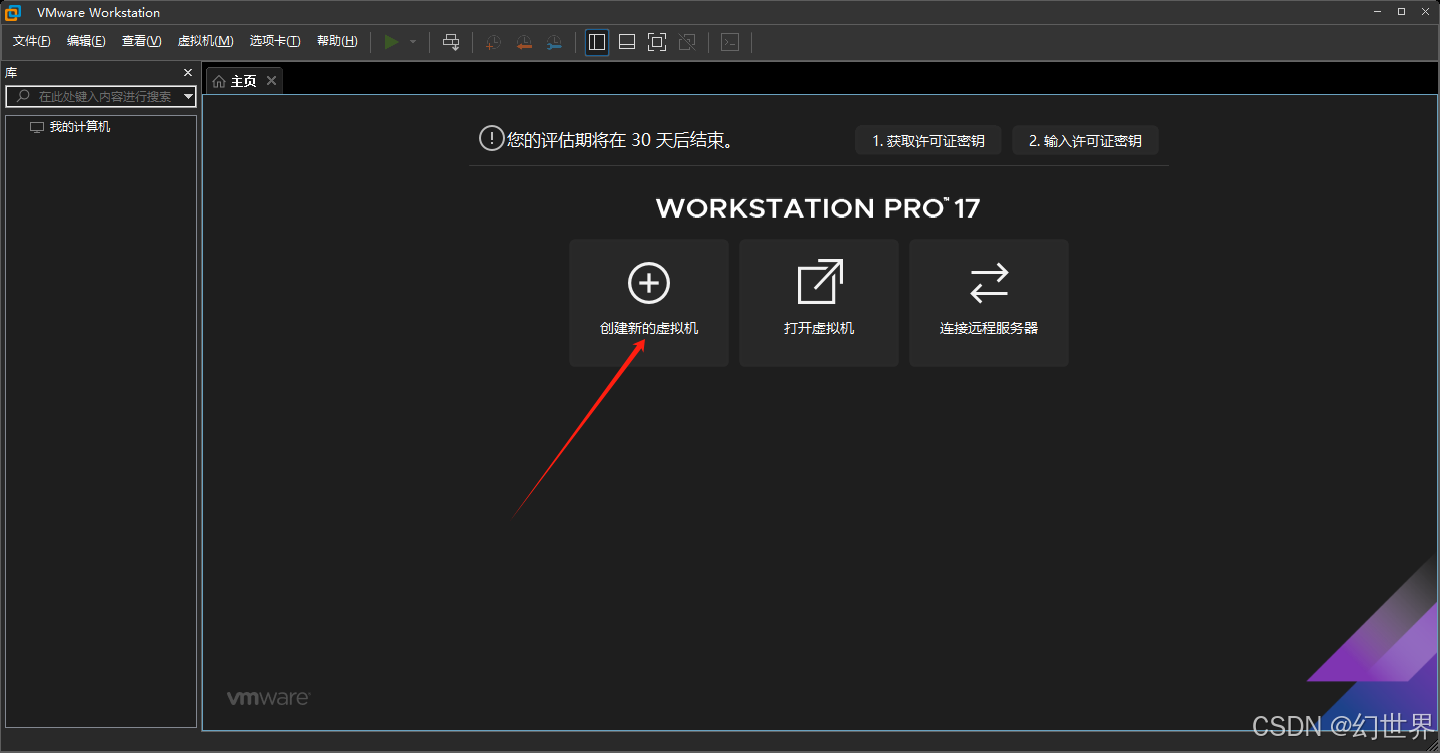Expand the library search dropdown arrow
1440x753 pixels.
tap(189, 97)
